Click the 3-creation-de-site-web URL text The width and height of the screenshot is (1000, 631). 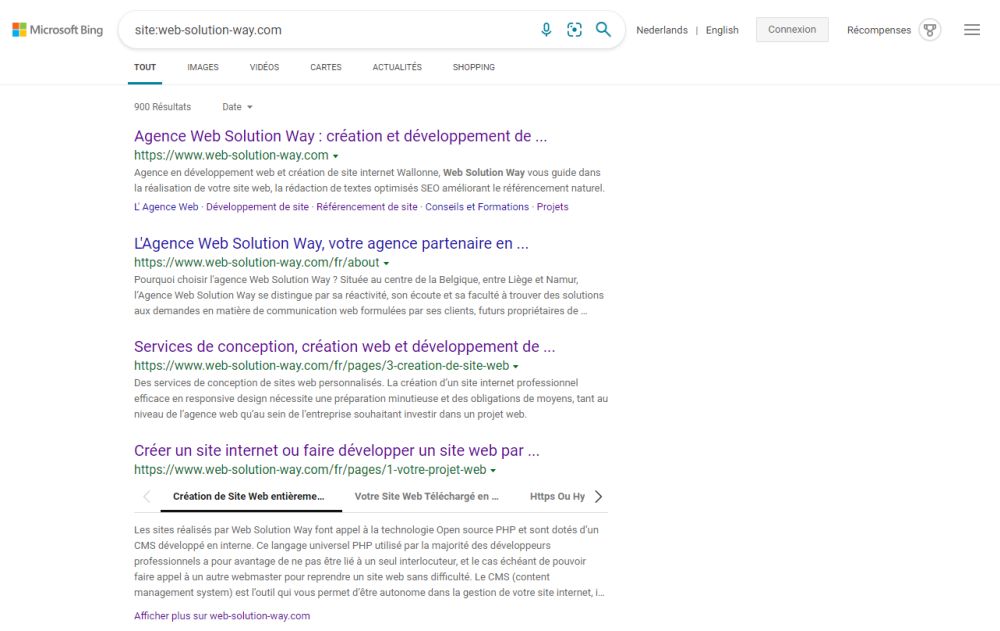tap(321, 366)
